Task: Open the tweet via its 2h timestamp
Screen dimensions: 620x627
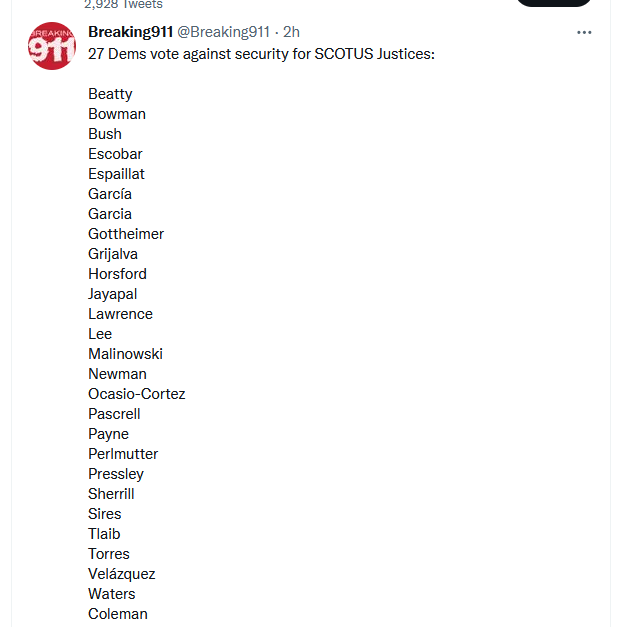Action: (x=291, y=32)
